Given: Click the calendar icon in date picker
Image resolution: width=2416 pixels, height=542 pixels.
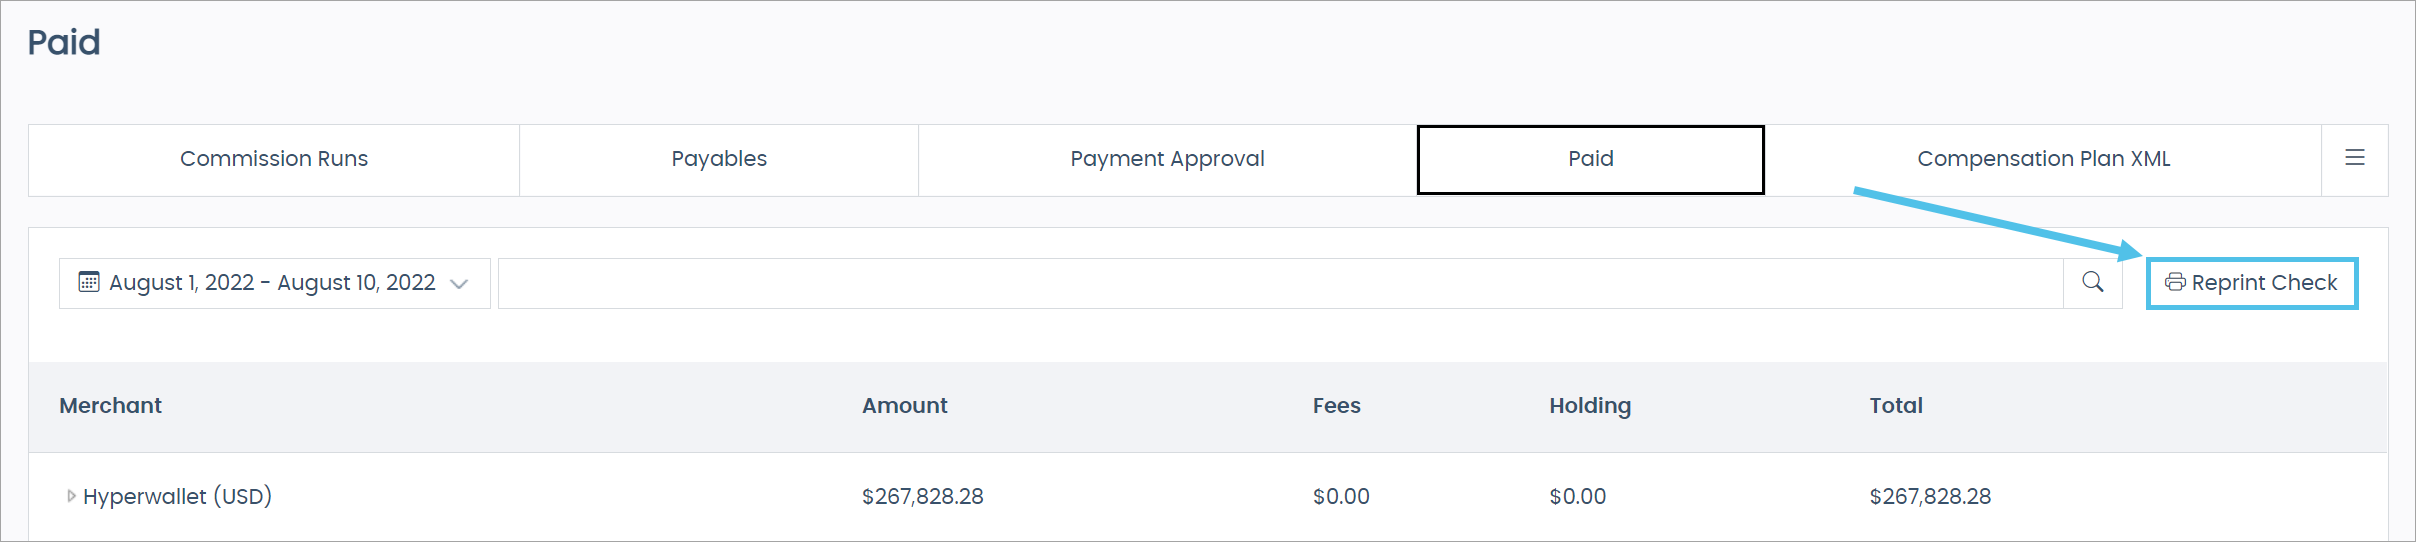Looking at the screenshot, I should coord(89,282).
